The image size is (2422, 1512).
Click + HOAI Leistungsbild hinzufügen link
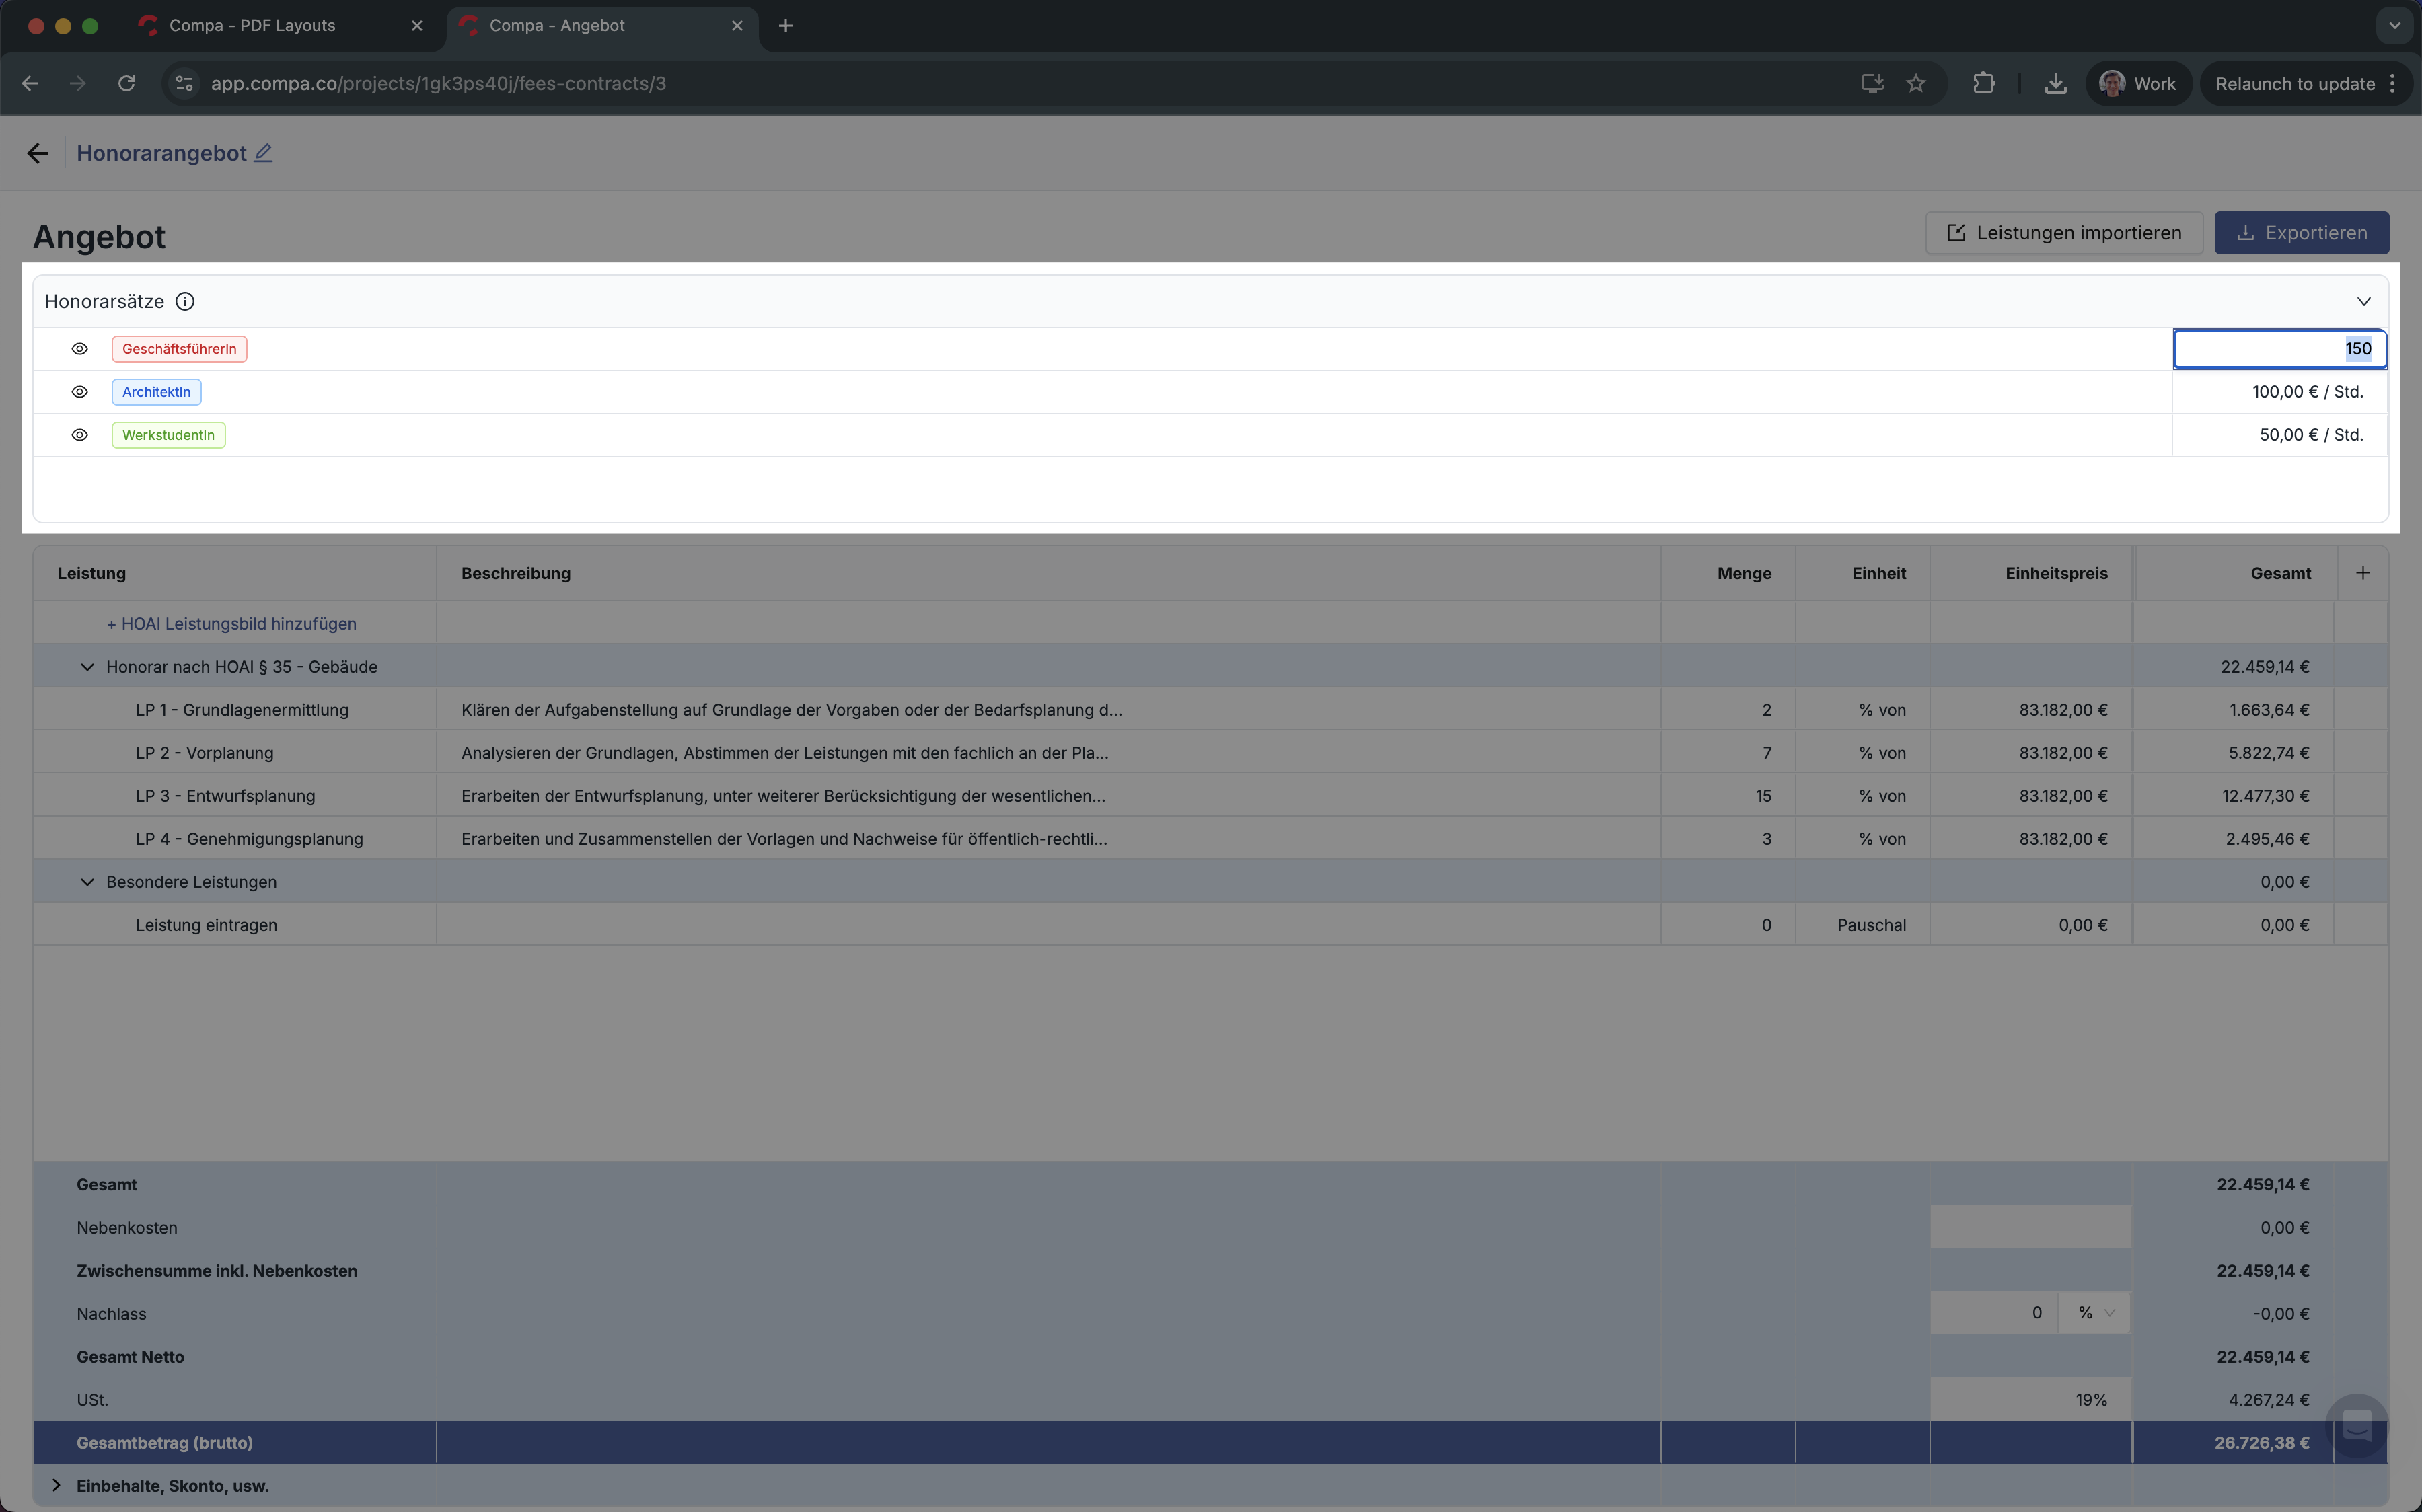coord(231,624)
